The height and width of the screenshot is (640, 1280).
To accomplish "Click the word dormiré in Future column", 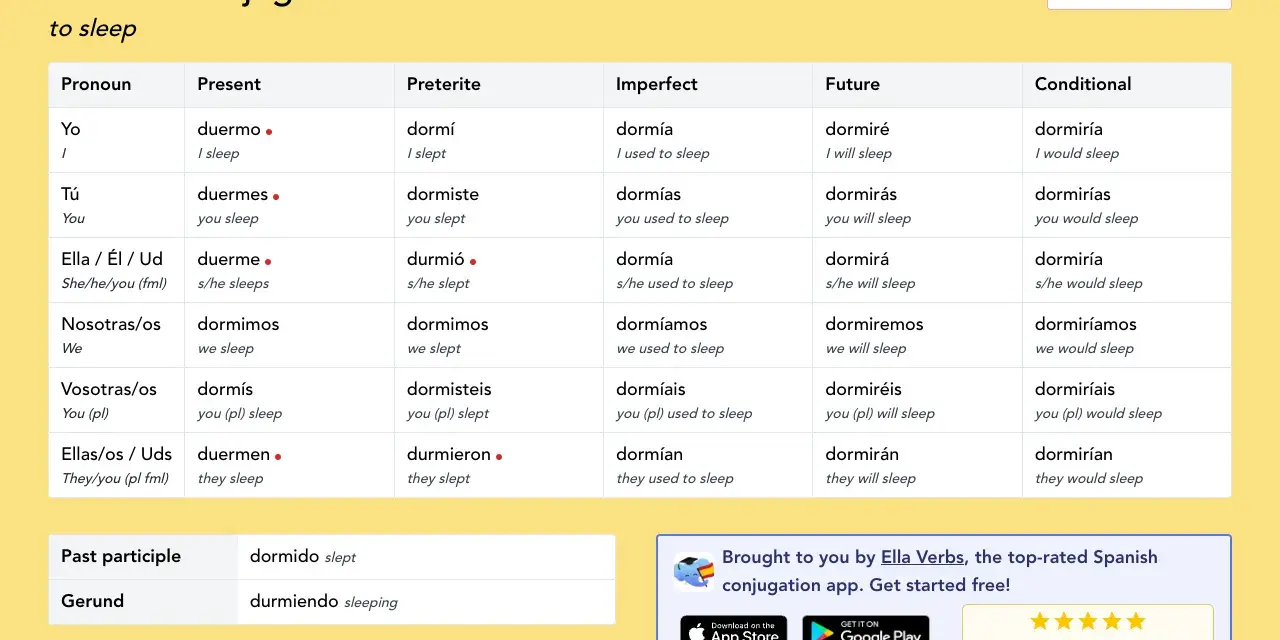I will coord(857,129).
